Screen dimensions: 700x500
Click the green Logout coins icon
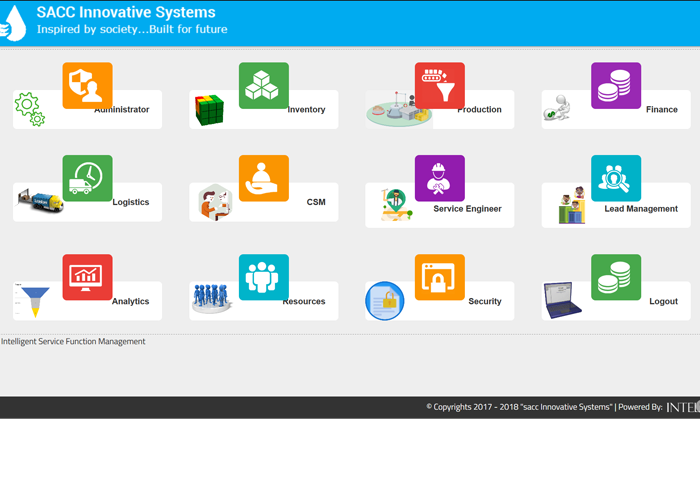point(615,277)
